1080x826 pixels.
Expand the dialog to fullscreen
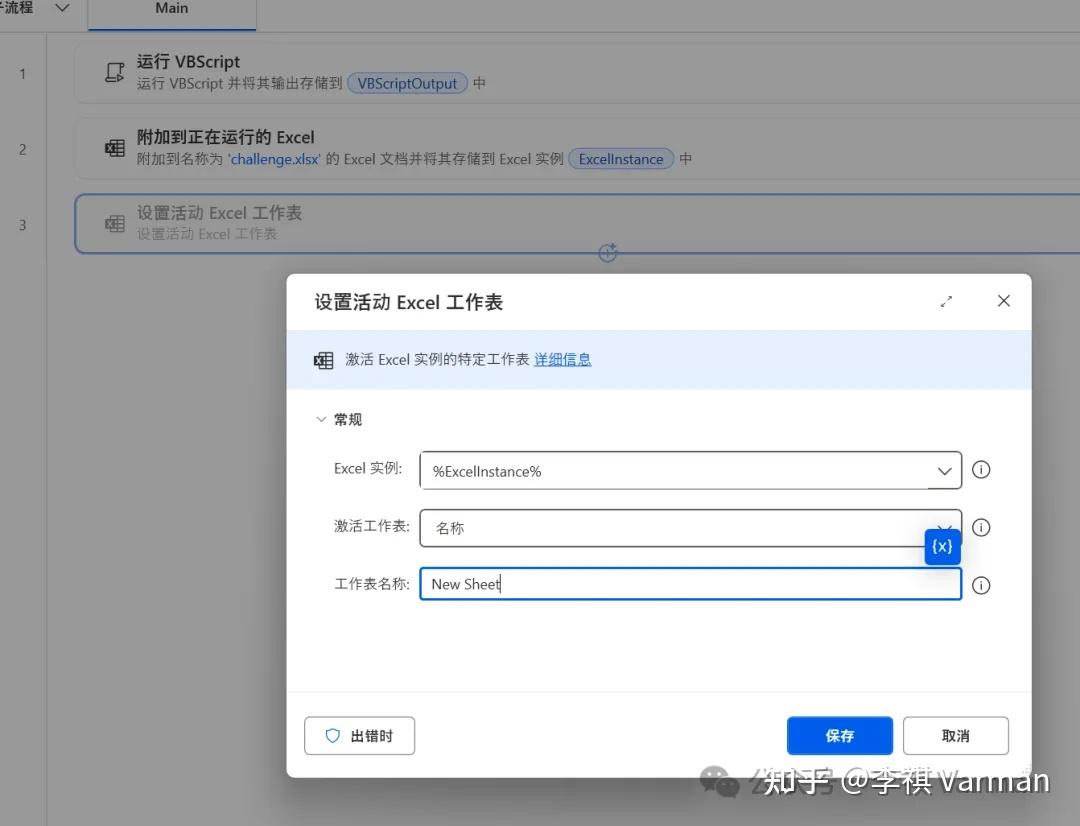(946, 300)
